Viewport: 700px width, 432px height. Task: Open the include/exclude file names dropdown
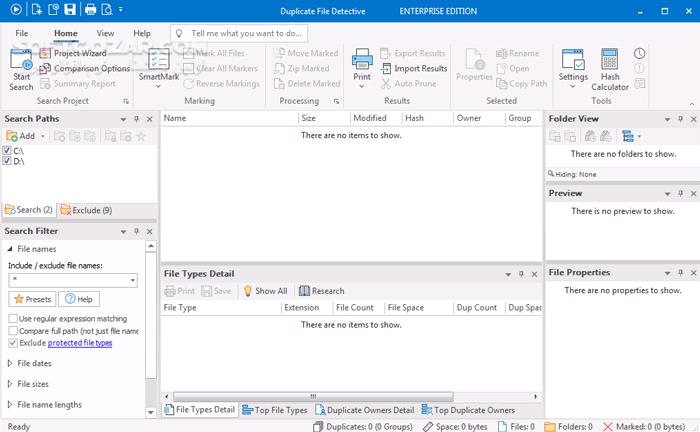tap(133, 280)
